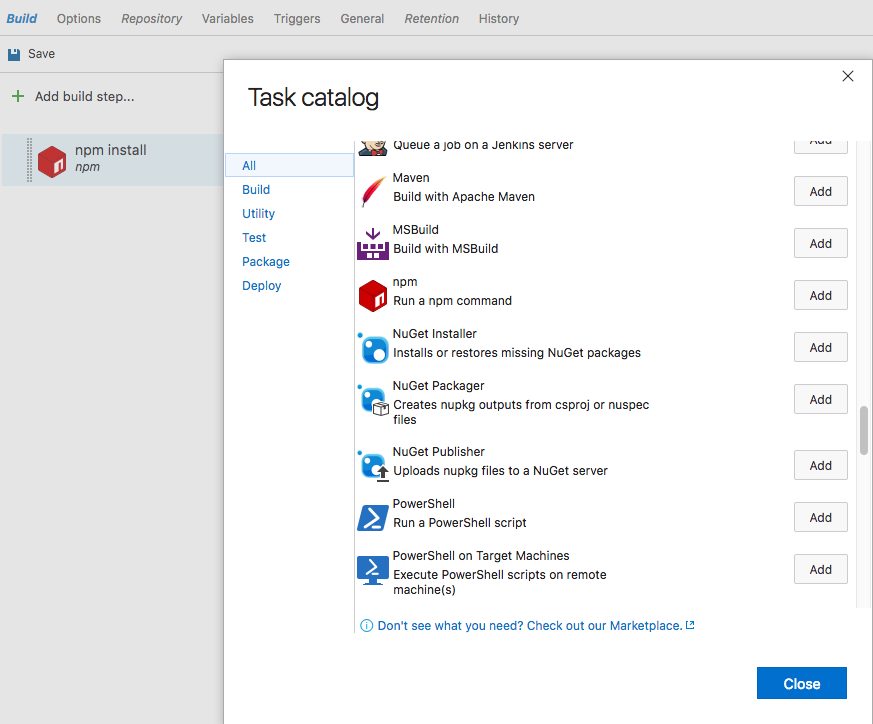Screen dimensions: 873x724
Task: Open the Build tab
Action: point(22,18)
